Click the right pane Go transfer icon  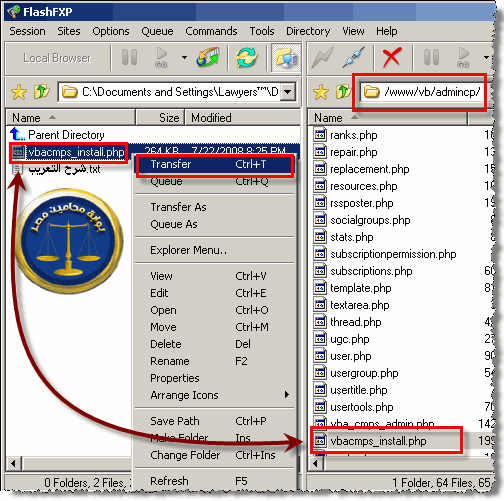pos(463,58)
